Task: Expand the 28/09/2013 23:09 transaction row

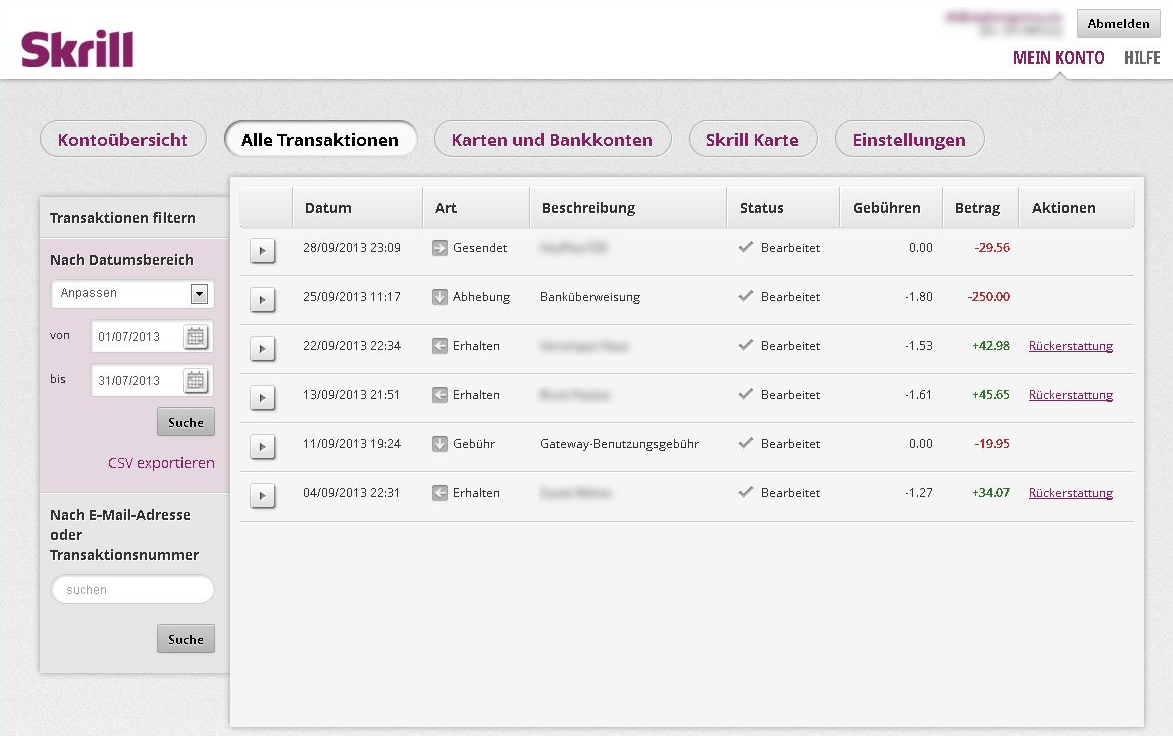Action: [262, 250]
